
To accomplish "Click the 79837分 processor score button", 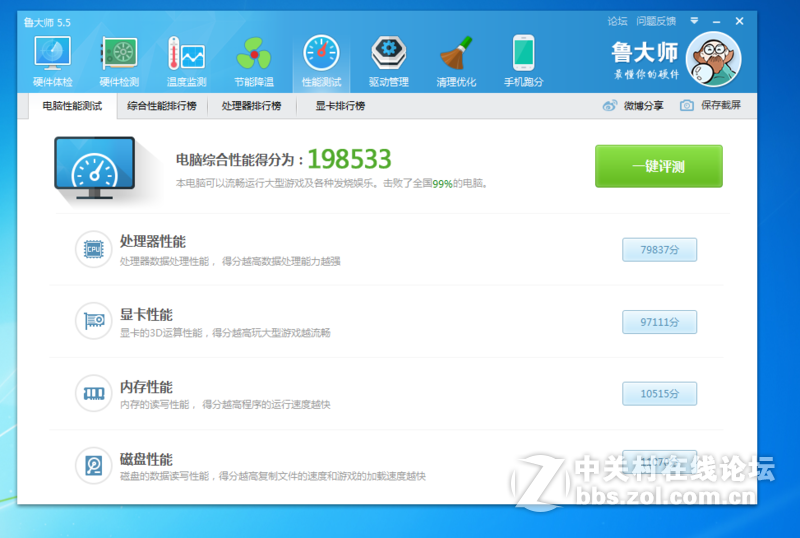I will (660, 250).
